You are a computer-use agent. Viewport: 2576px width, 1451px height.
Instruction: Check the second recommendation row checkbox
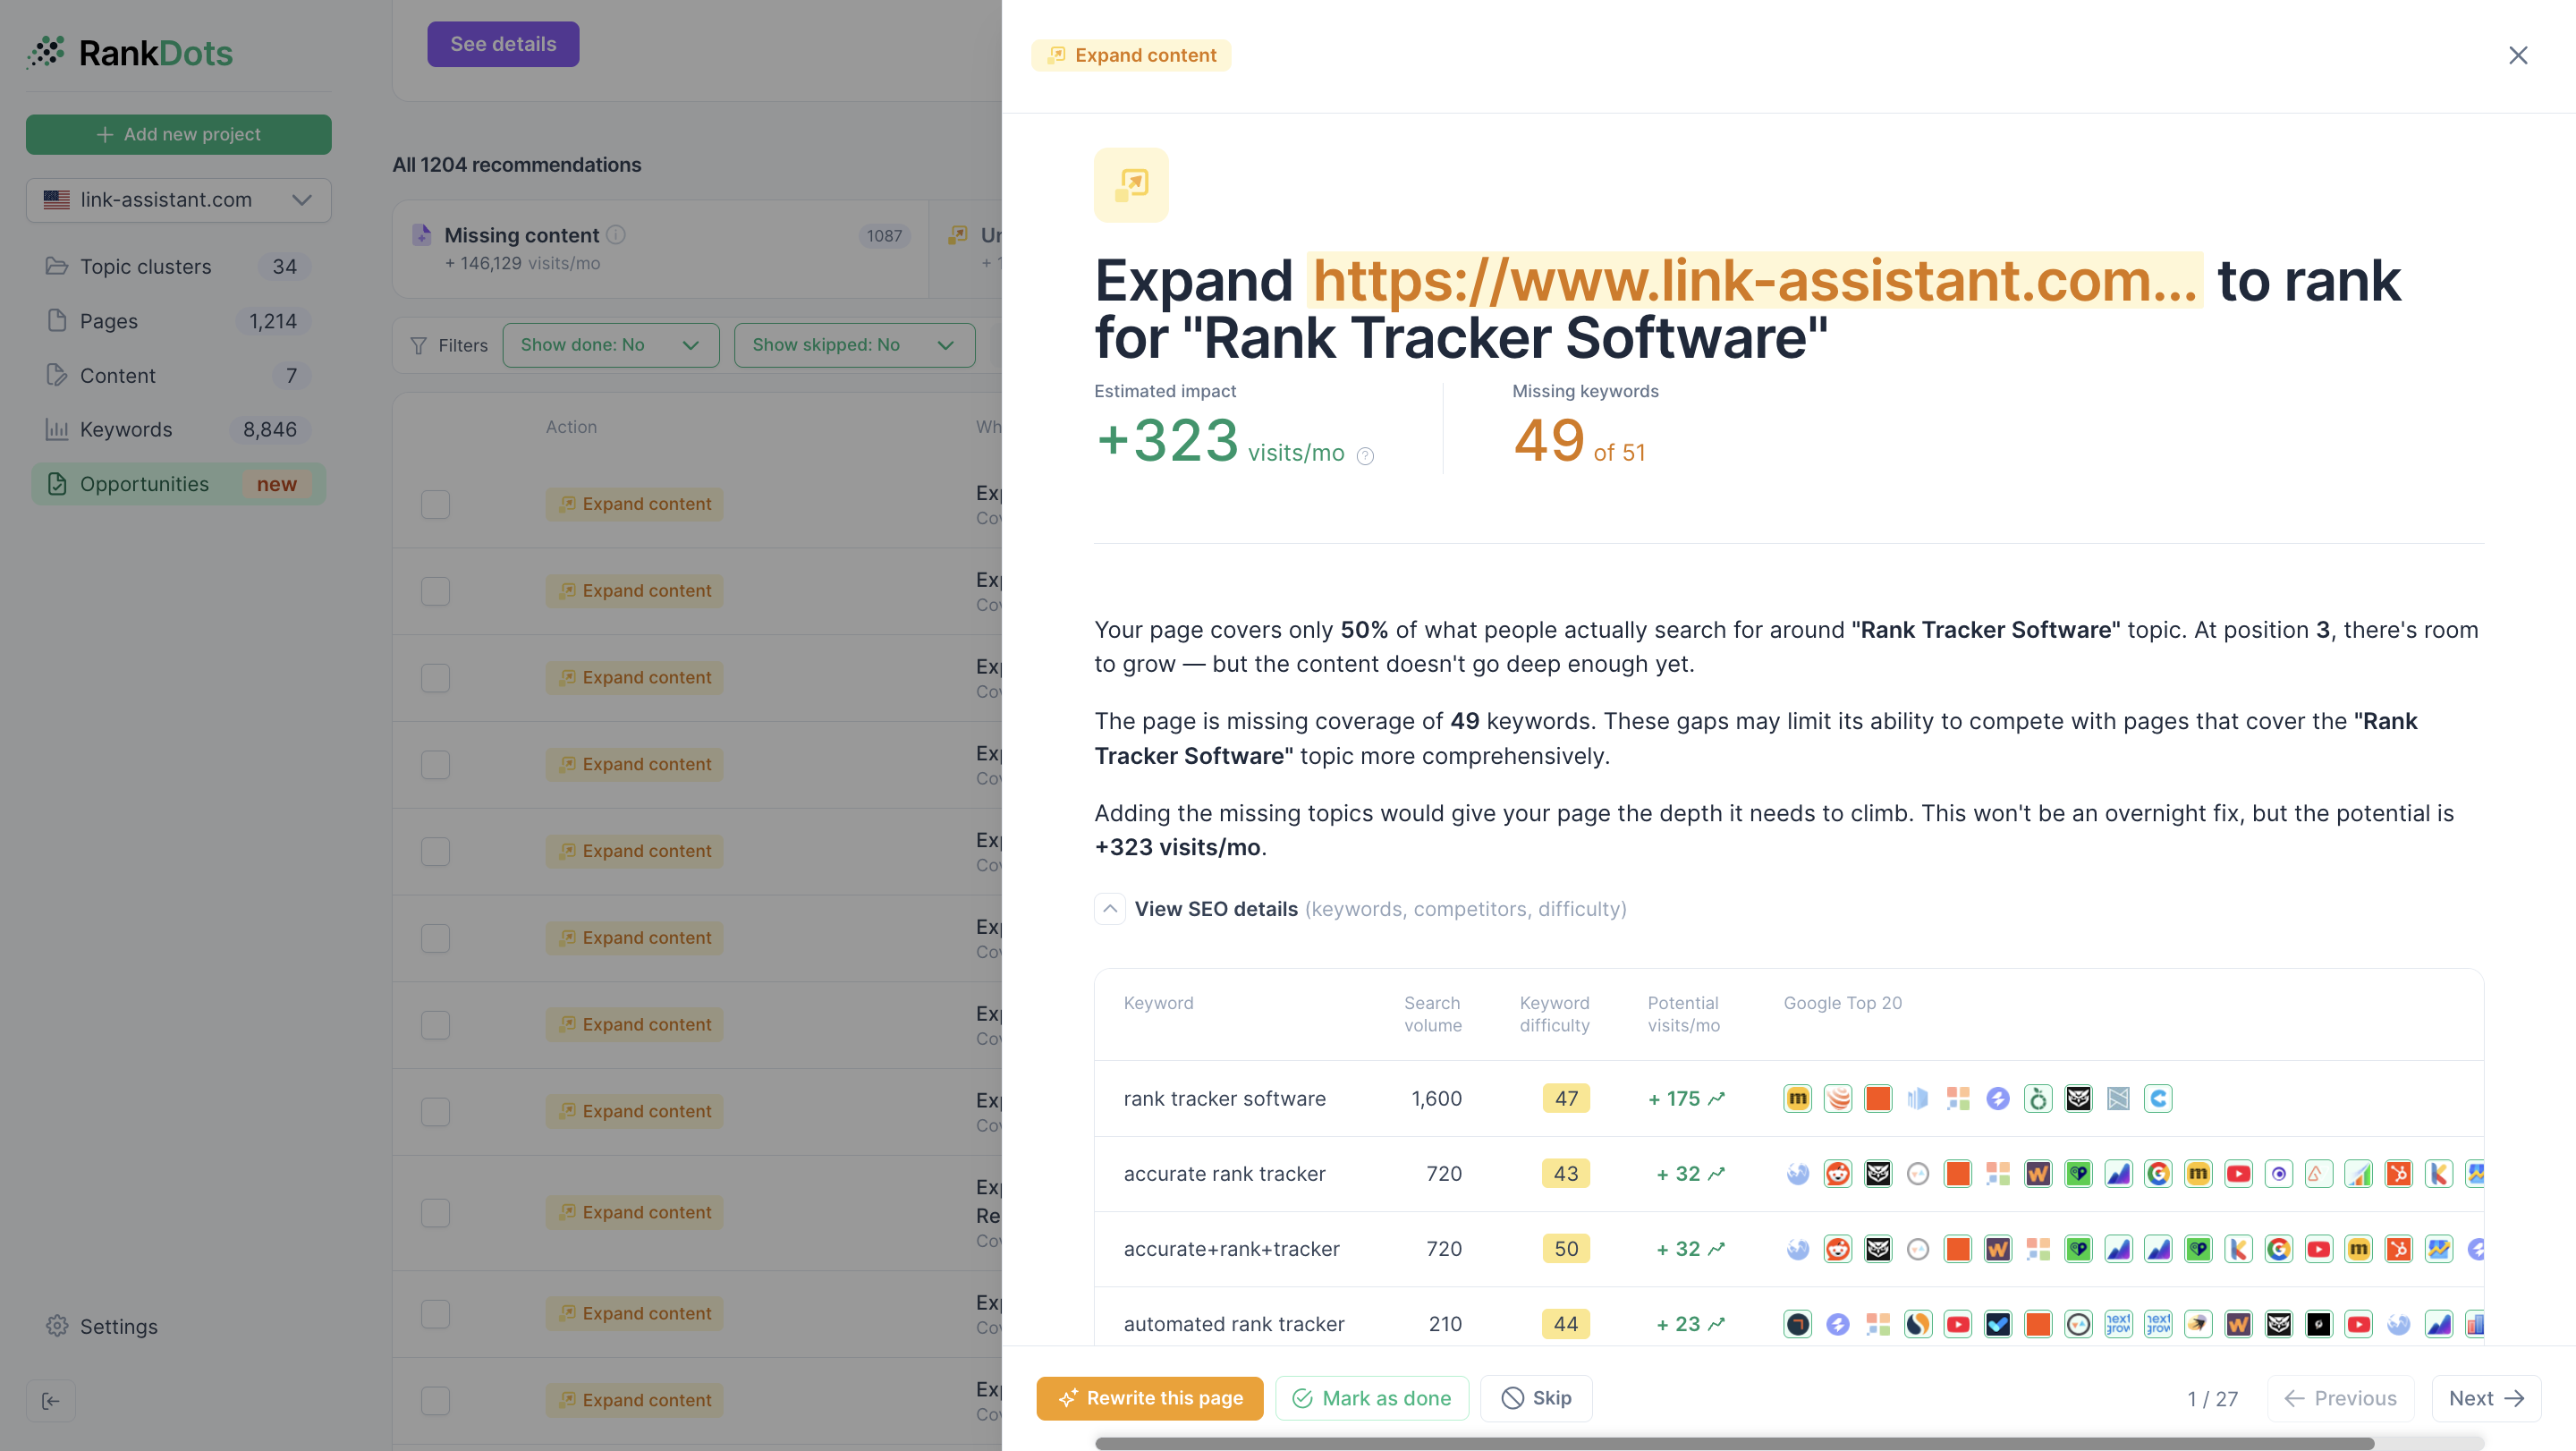pos(435,591)
